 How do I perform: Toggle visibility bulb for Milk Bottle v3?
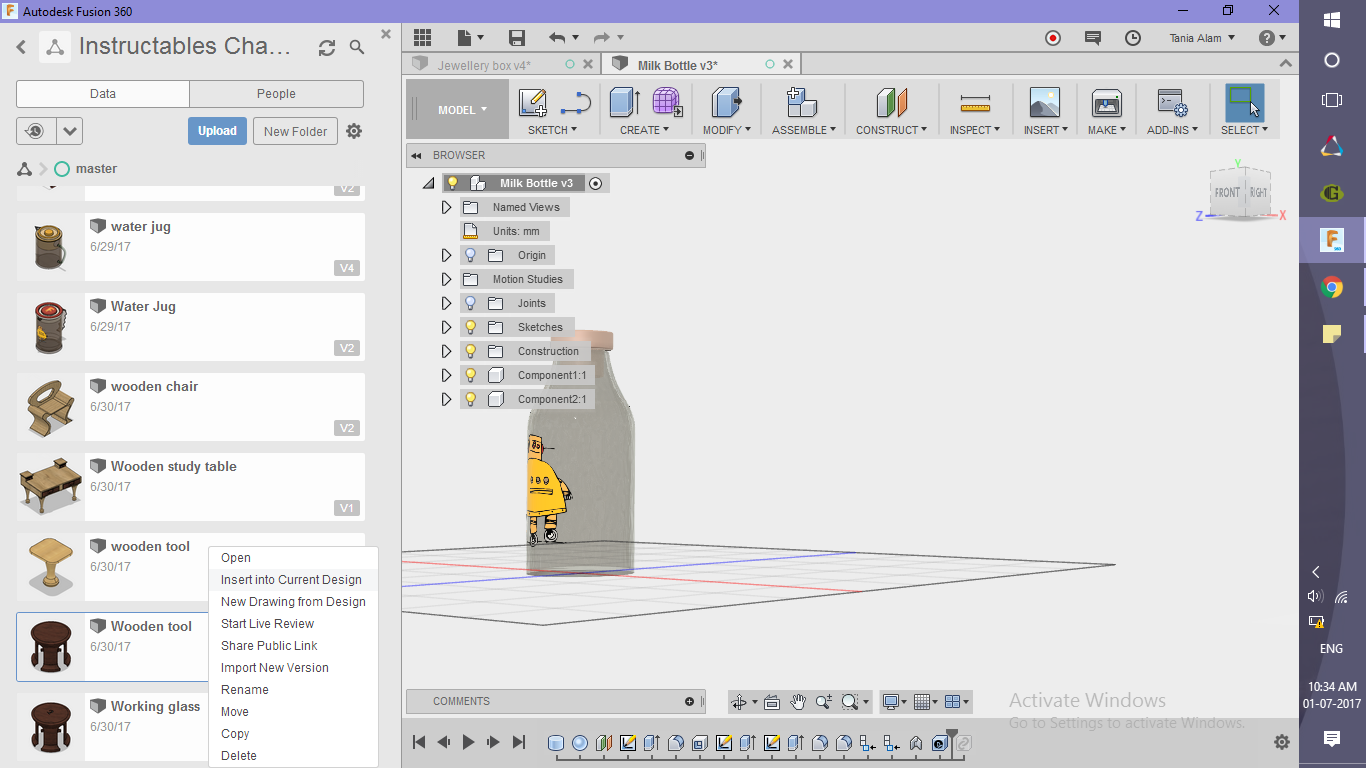(x=452, y=183)
